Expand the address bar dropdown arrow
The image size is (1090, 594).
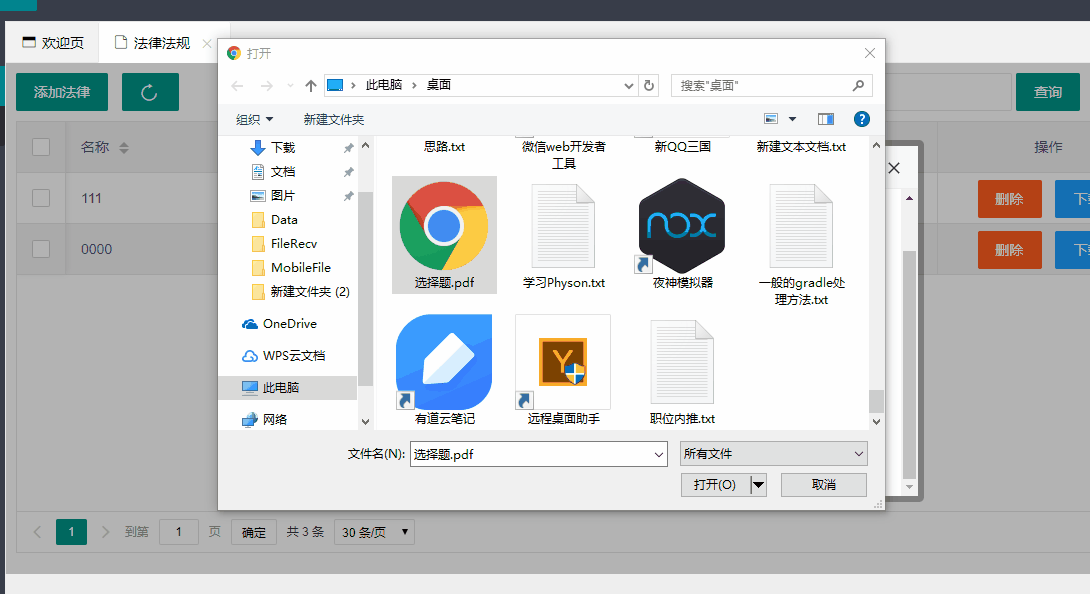(628, 85)
